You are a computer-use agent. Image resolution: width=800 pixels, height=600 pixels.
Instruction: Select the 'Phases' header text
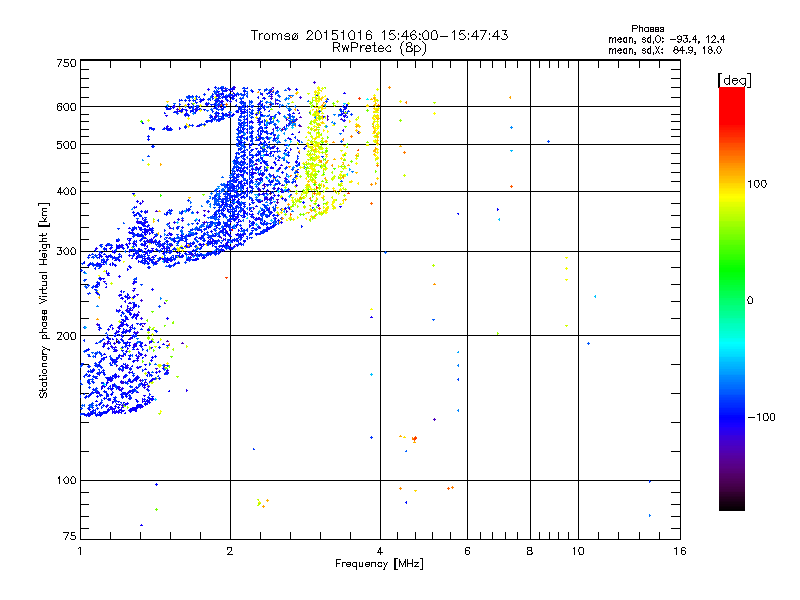tap(647, 29)
